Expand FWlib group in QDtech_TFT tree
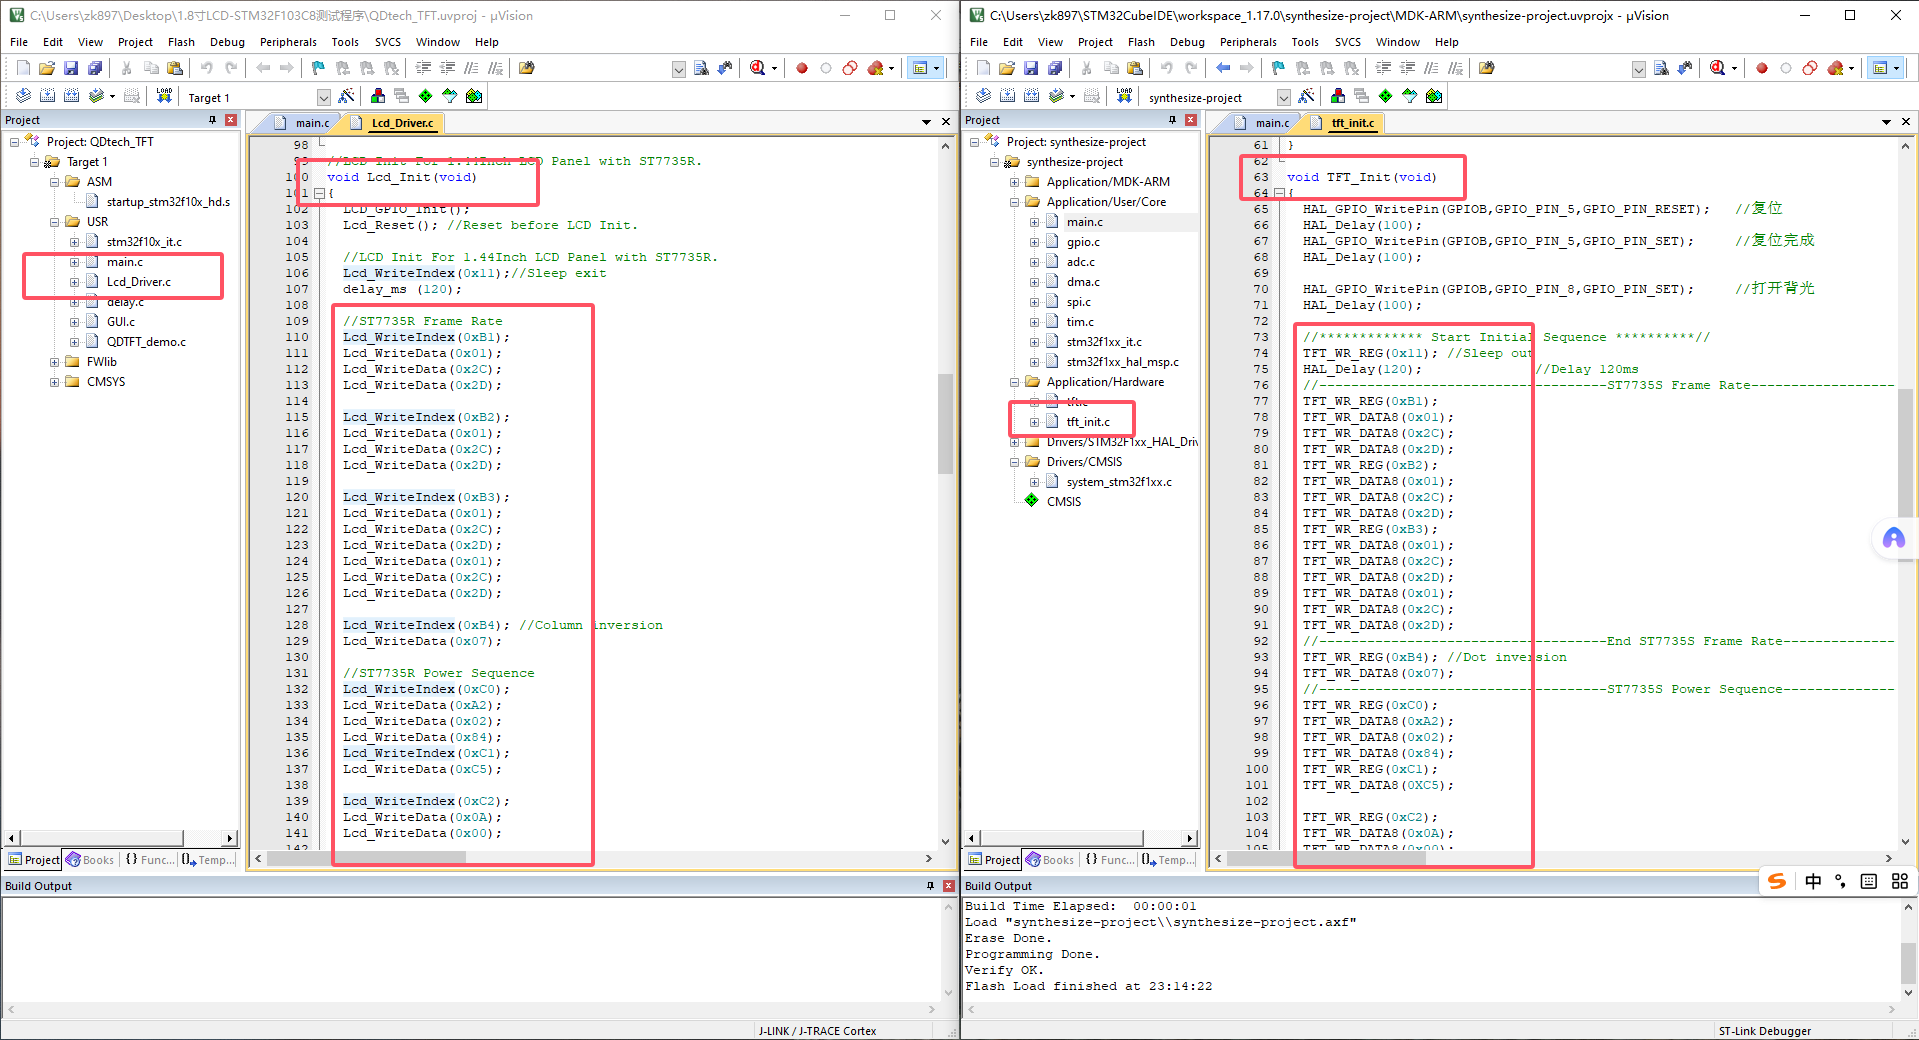Screen dimensions: 1919x1040 [x=55, y=362]
